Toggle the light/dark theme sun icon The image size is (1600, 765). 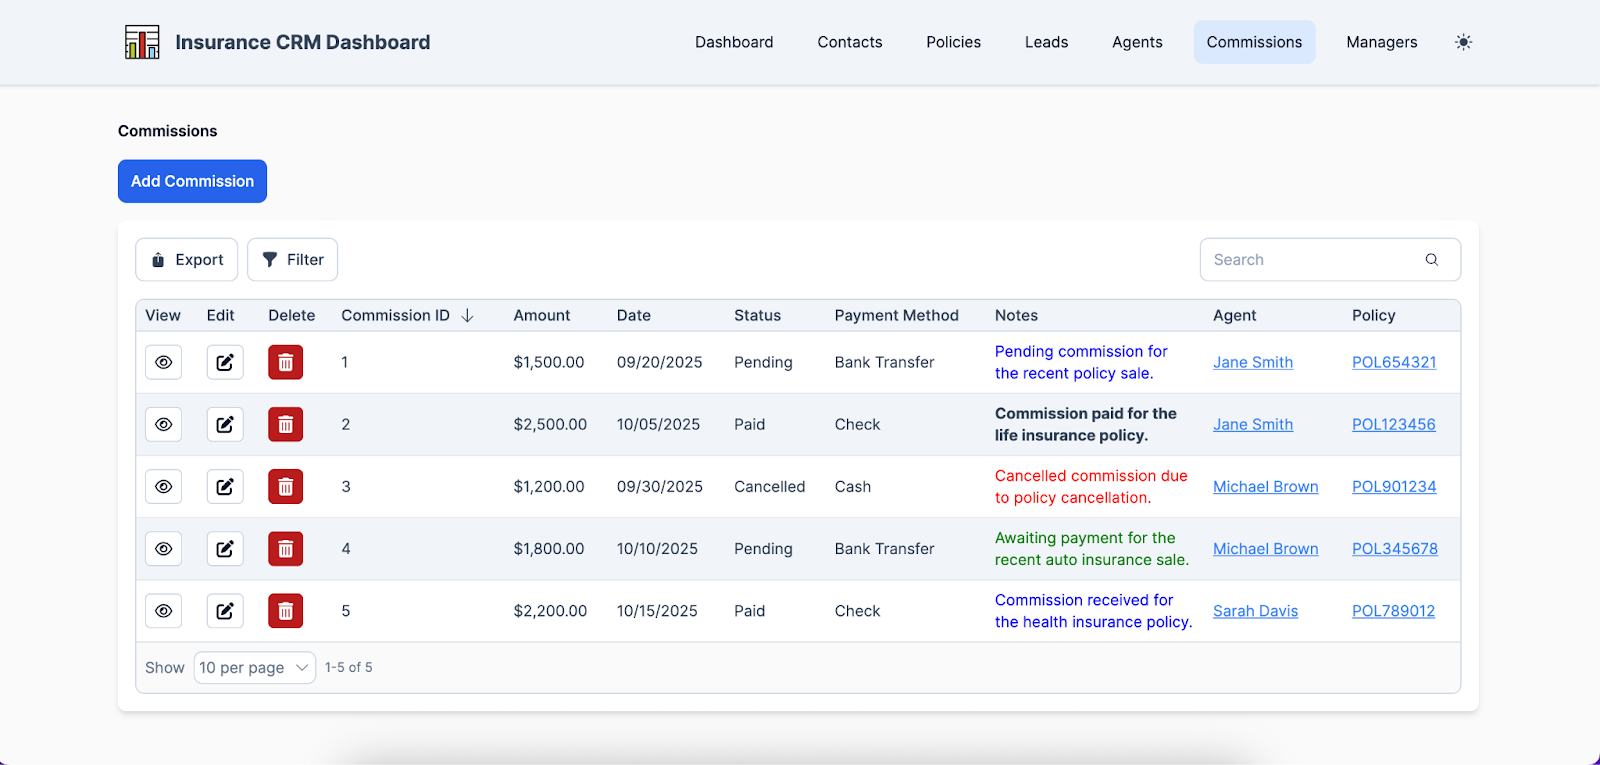coord(1463,42)
